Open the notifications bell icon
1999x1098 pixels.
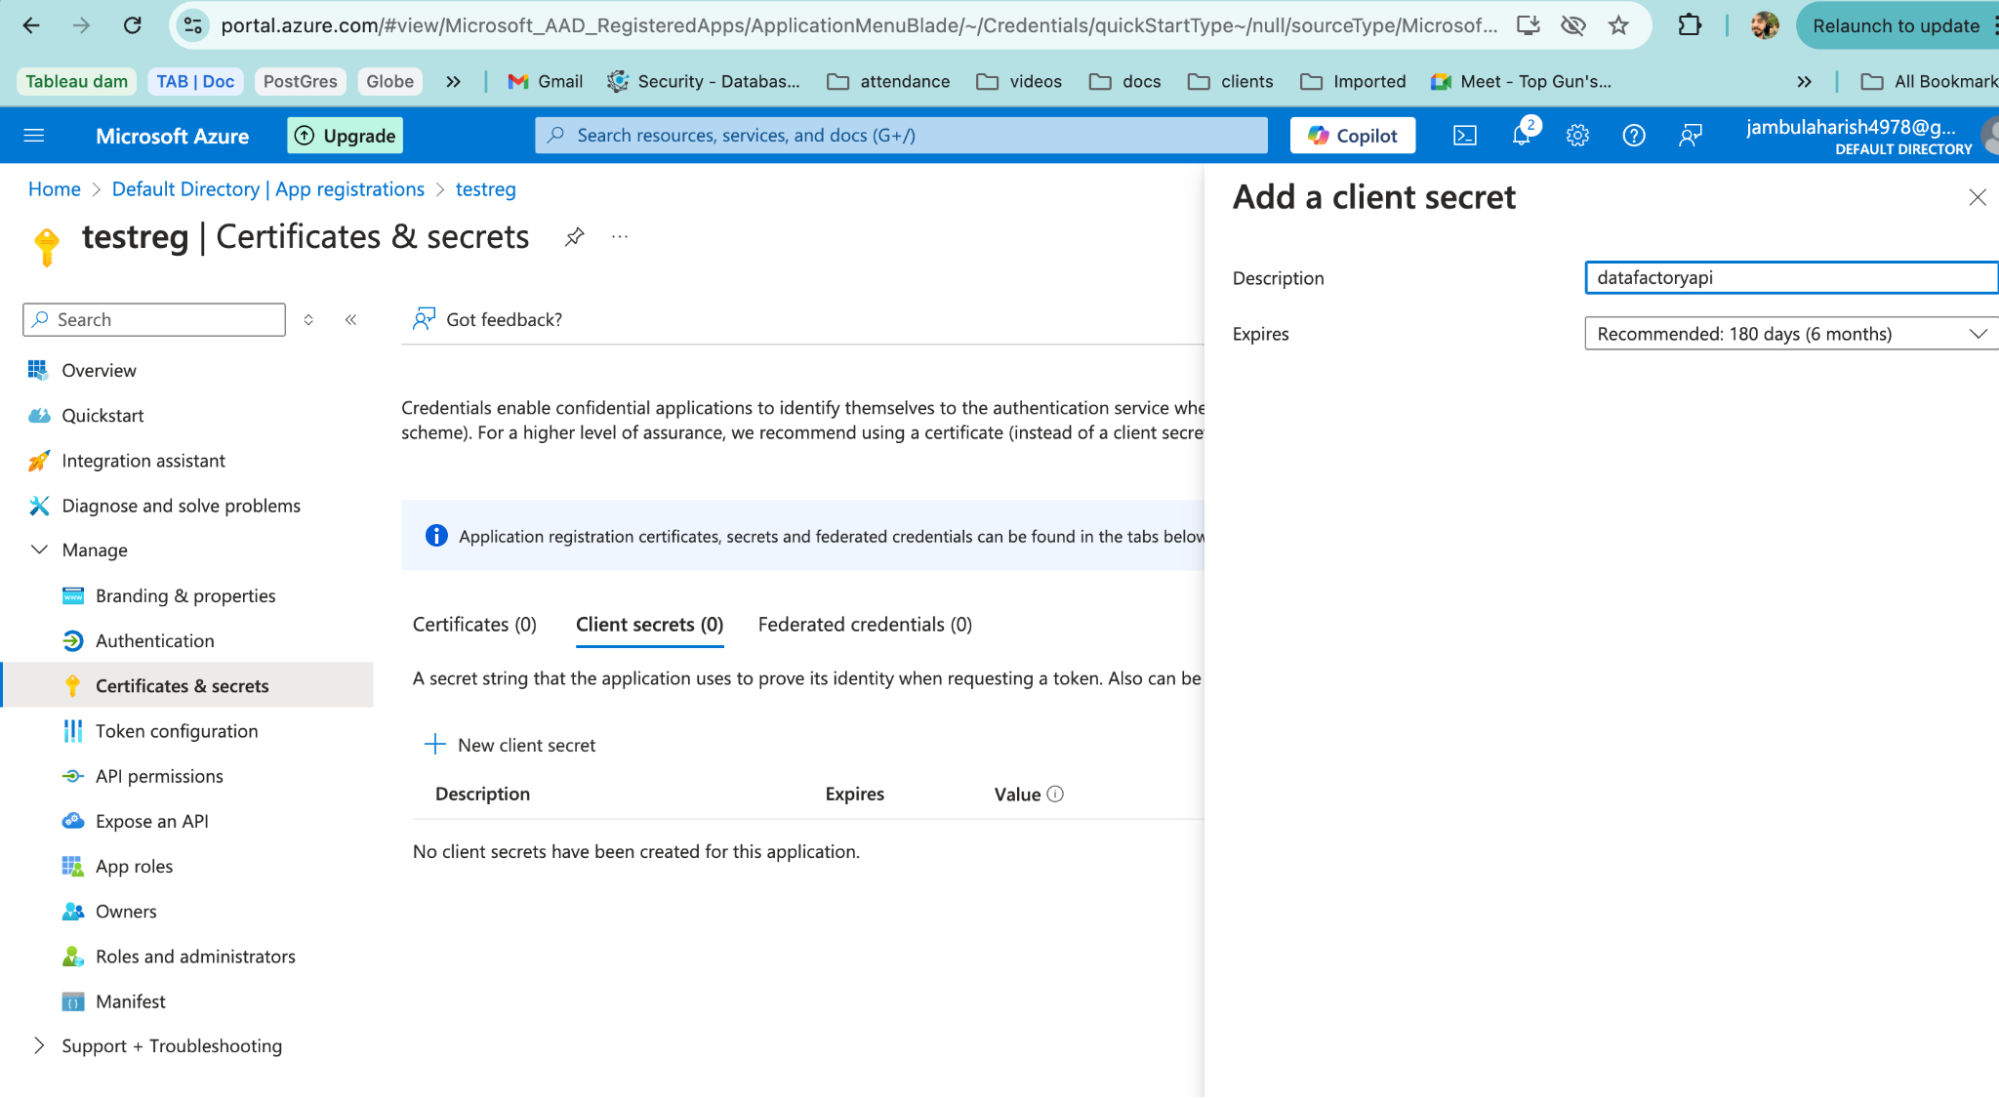[1521, 135]
